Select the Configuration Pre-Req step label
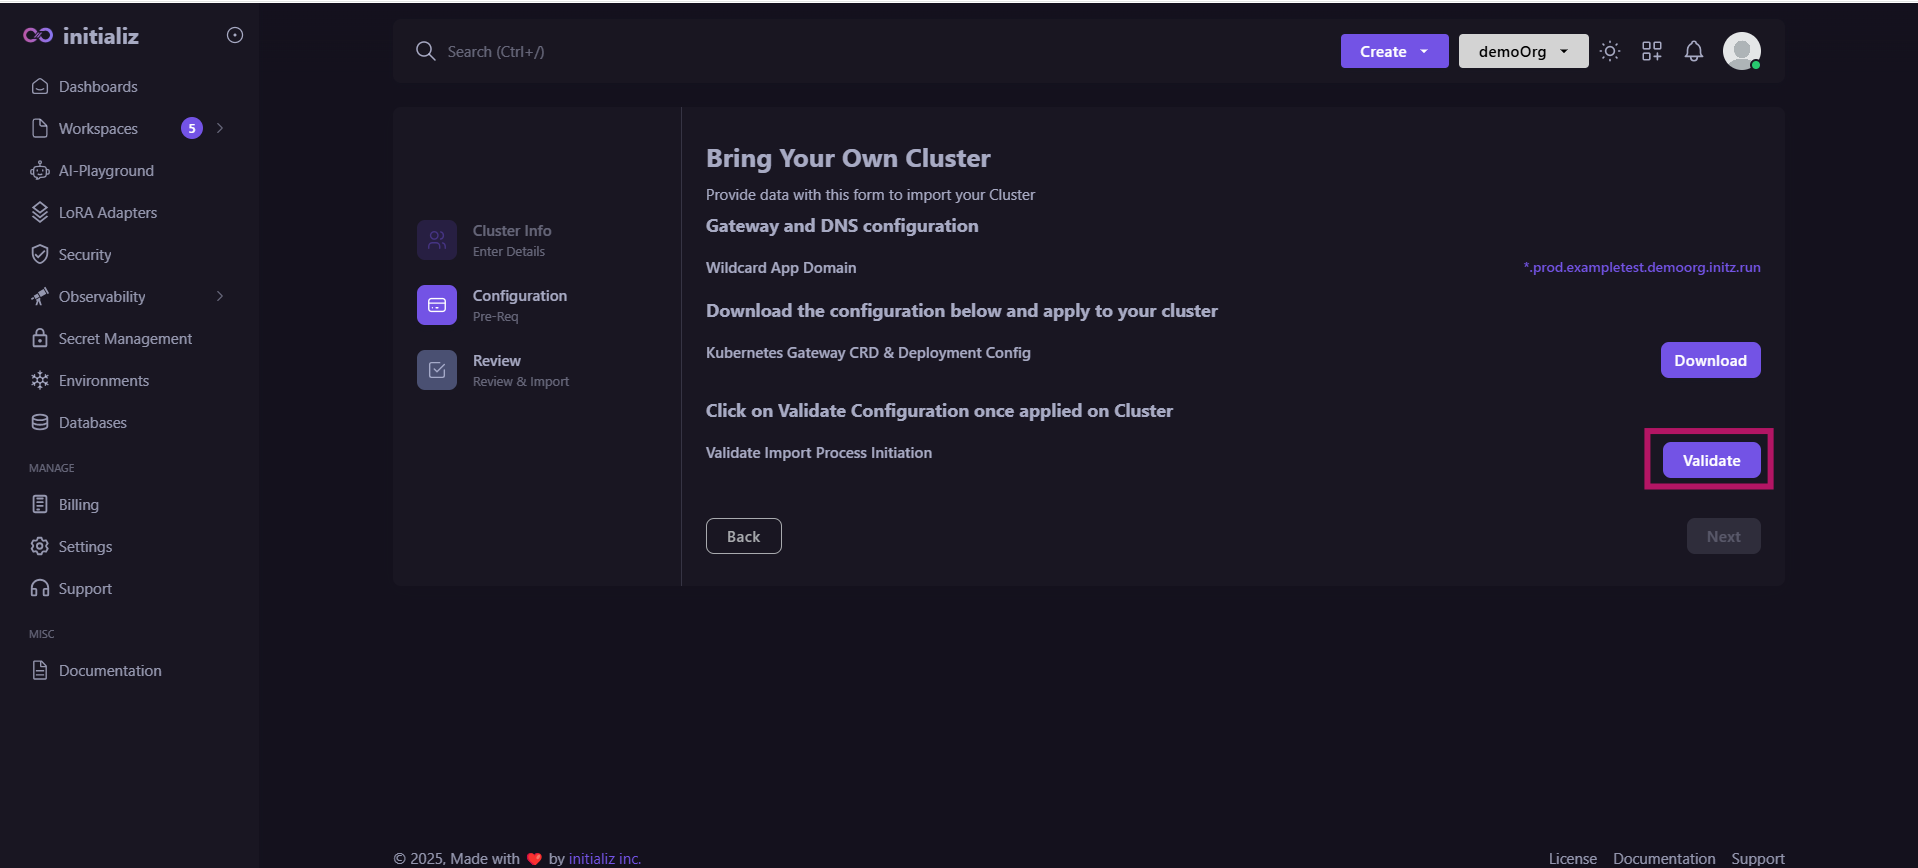 click(x=520, y=305)
